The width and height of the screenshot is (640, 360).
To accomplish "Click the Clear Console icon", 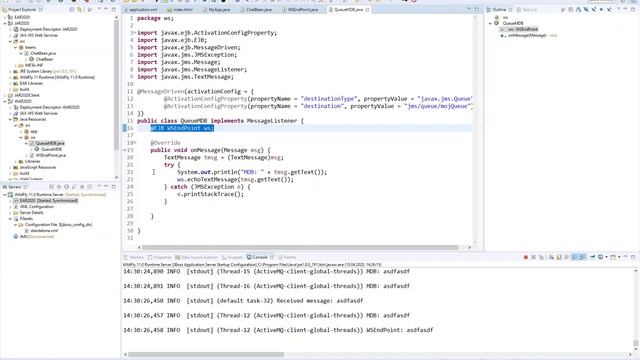I will pos(551,257).
